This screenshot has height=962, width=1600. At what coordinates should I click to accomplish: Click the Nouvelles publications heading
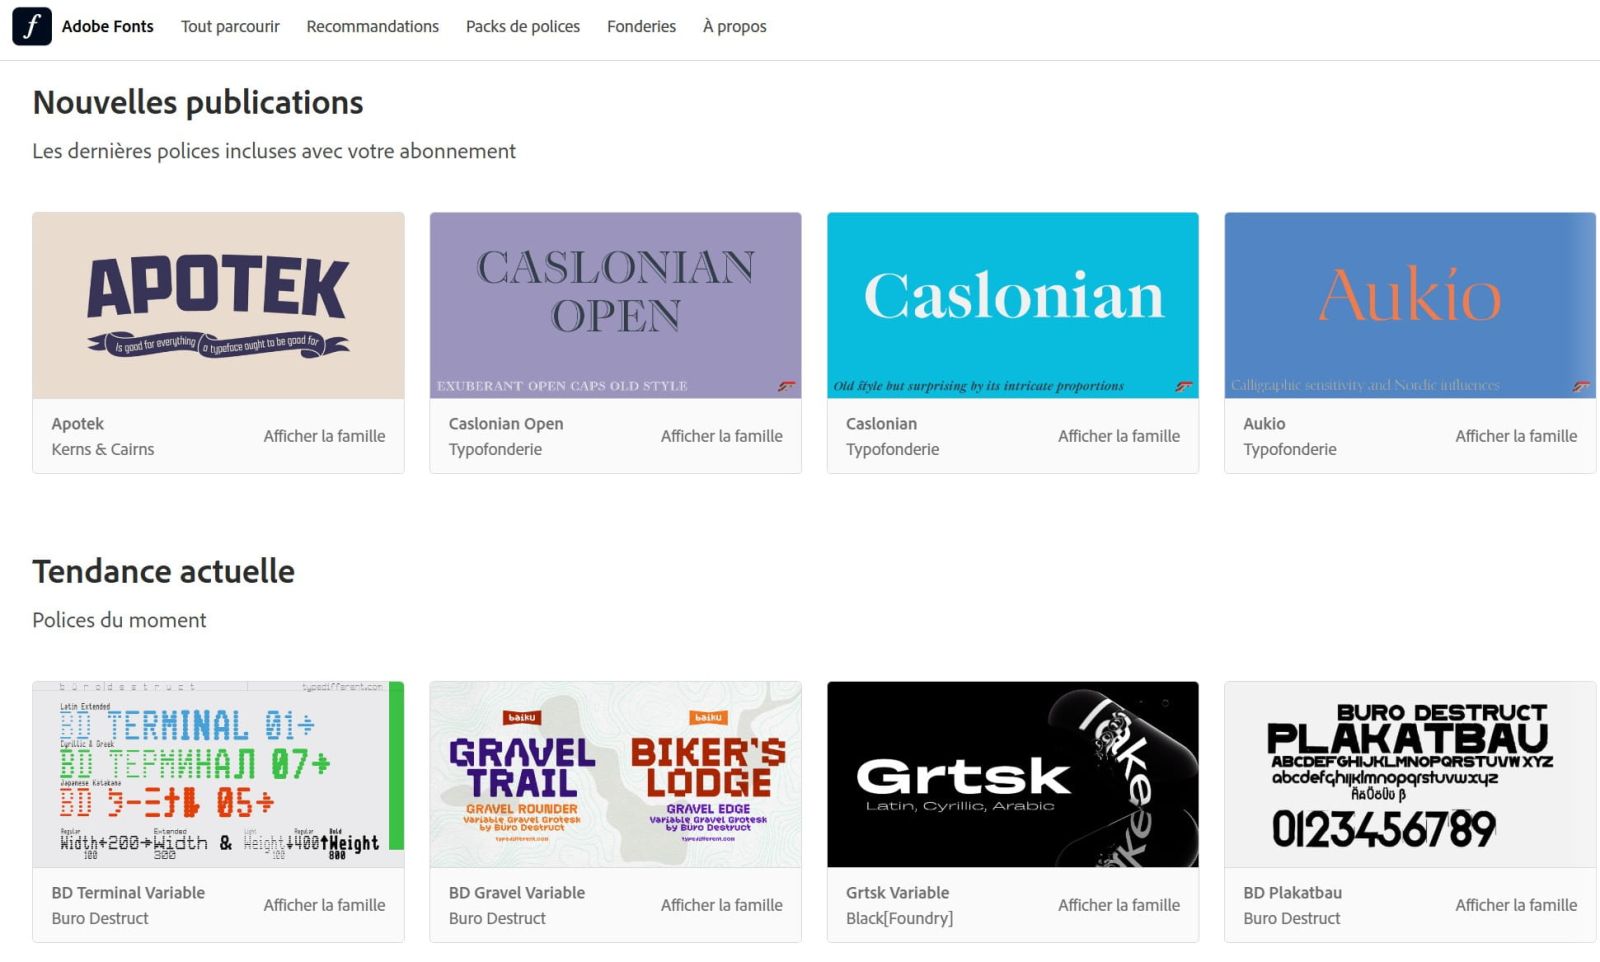pyautogui.click(x=198, y=103)
